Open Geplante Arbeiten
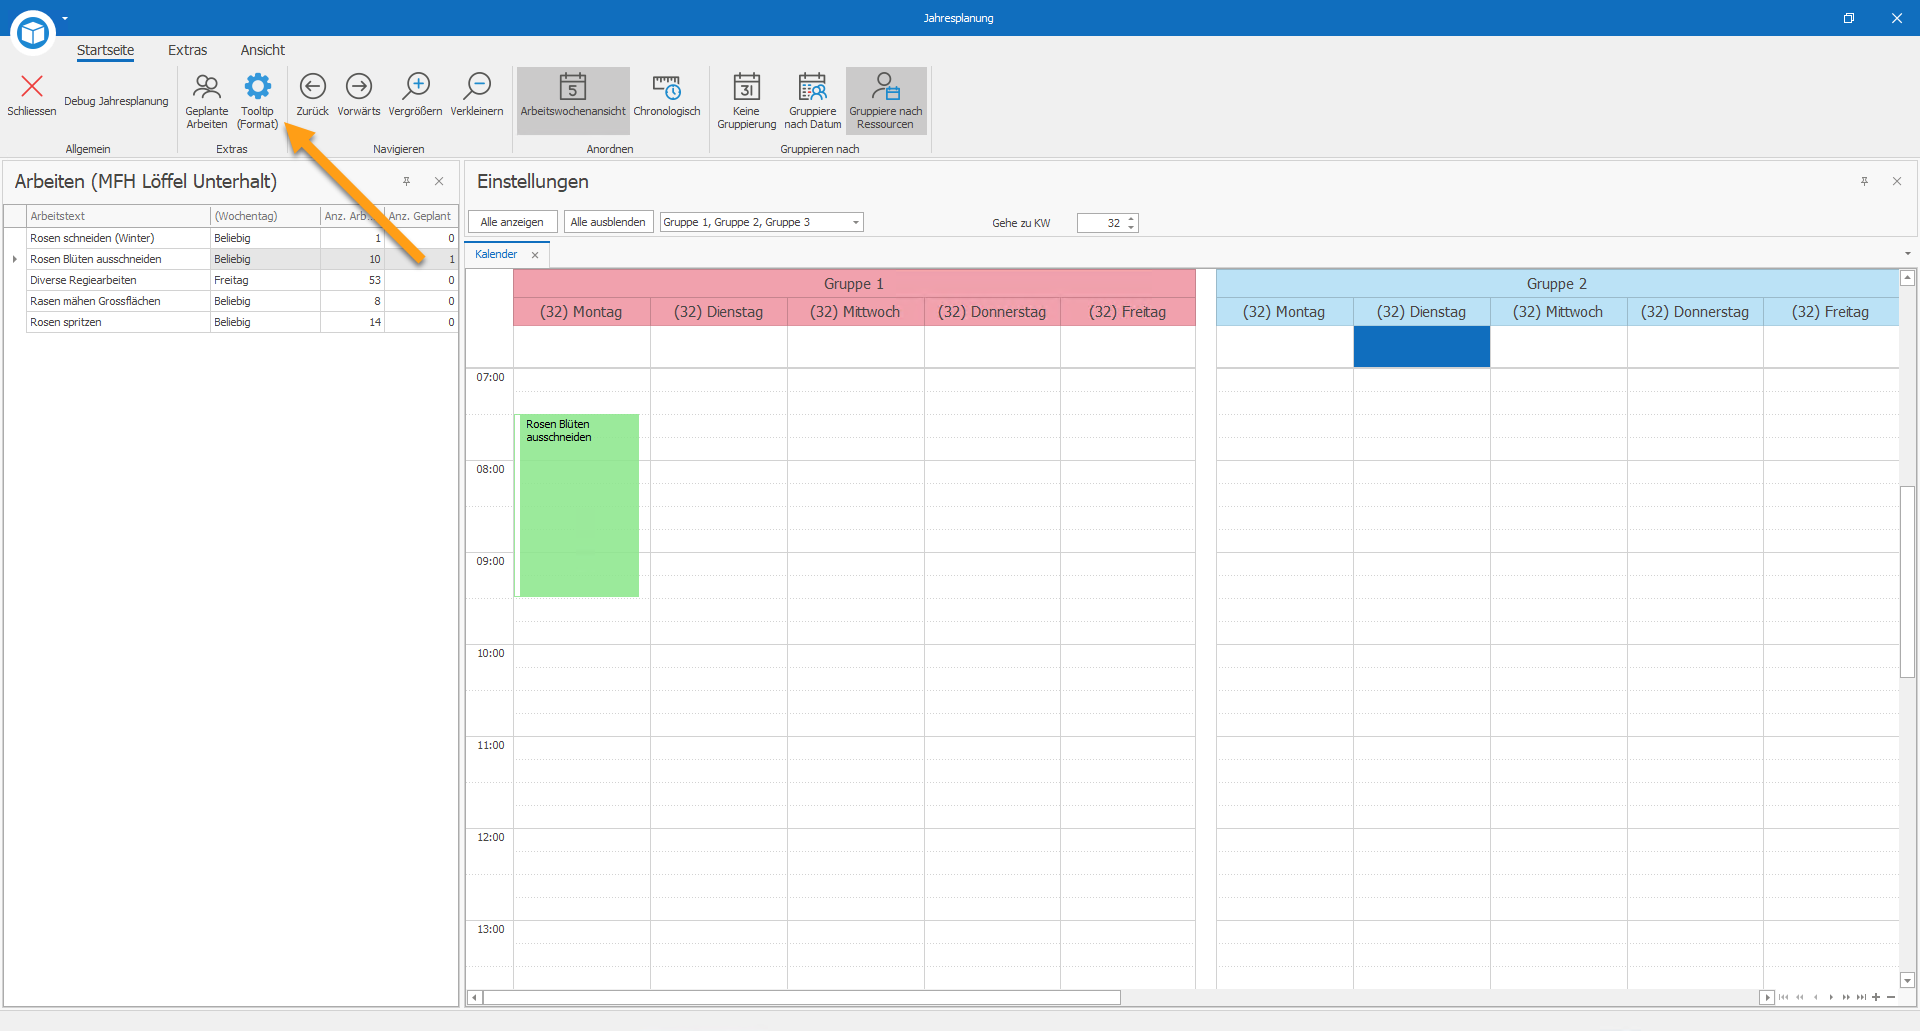 206,101
